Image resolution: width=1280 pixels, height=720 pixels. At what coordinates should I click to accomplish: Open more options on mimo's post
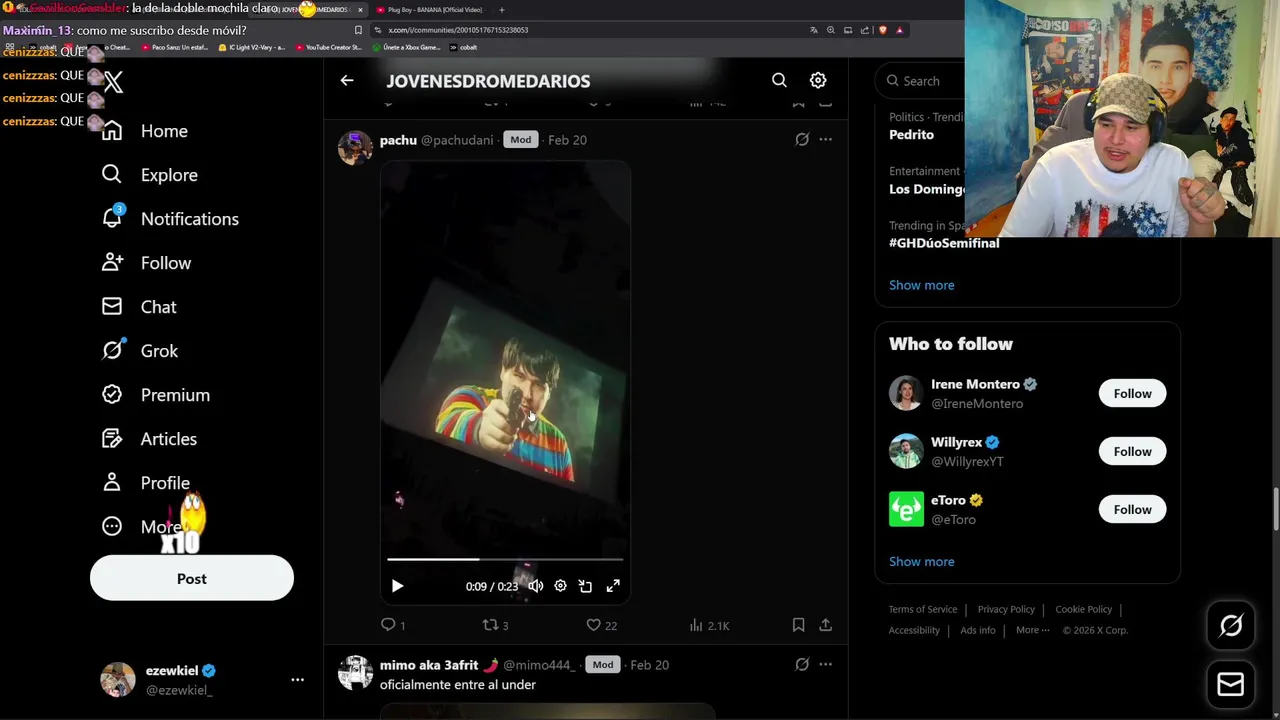point(825,665)
